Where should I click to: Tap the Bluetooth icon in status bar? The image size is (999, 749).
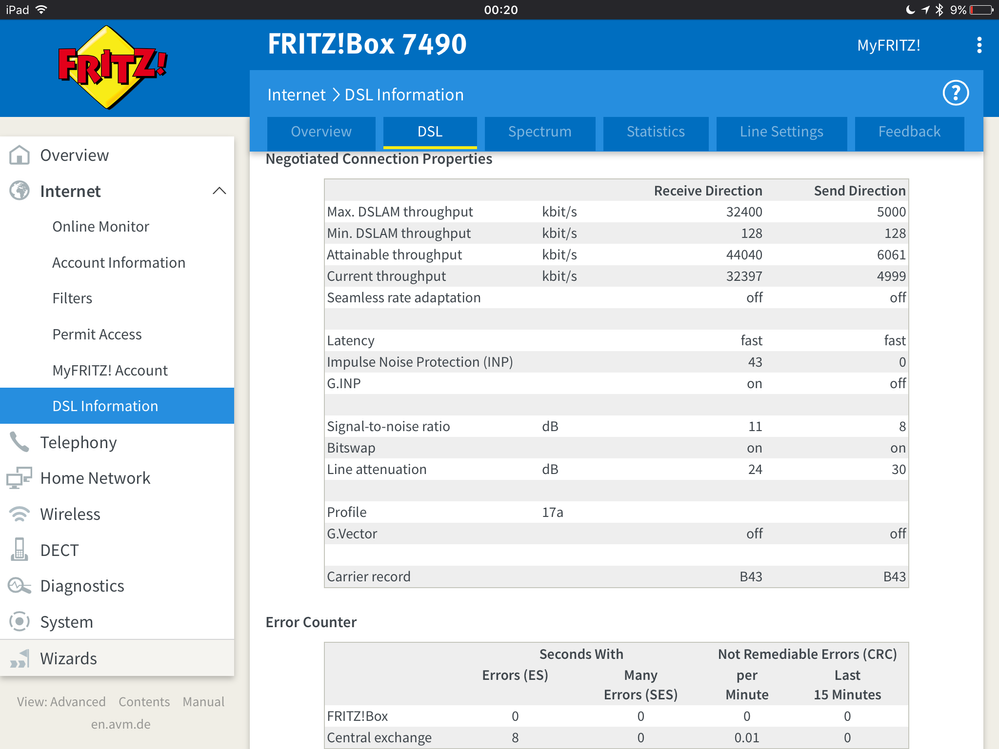tap(939, 10)
